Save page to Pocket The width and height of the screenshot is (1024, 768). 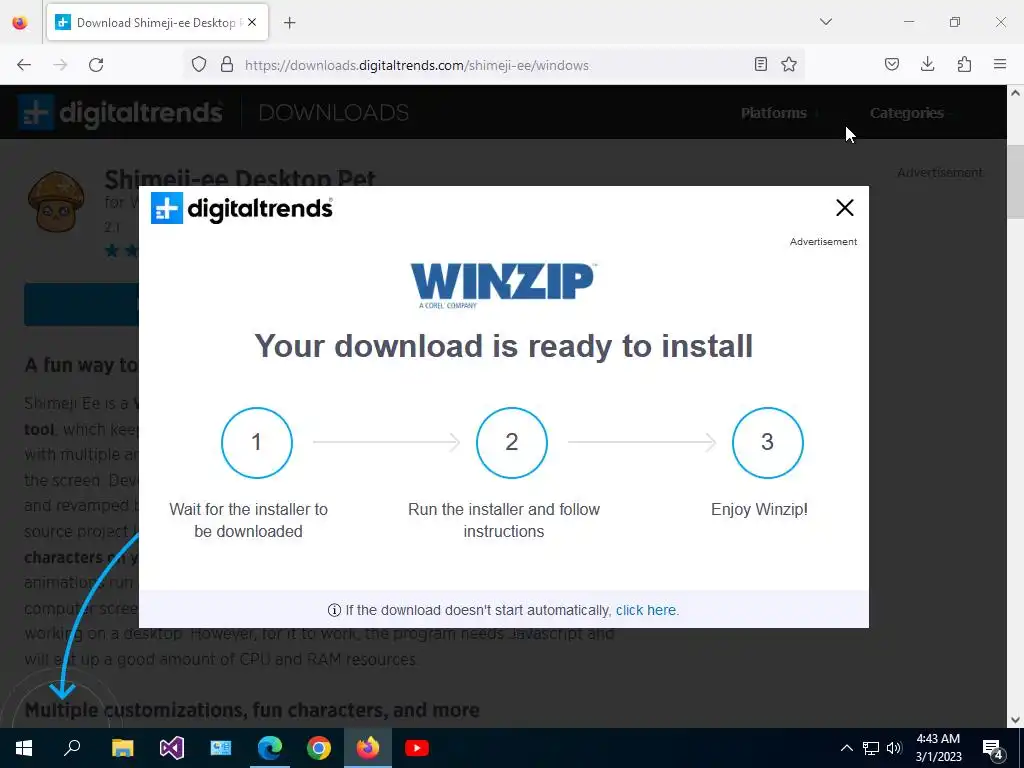point(891,64)
